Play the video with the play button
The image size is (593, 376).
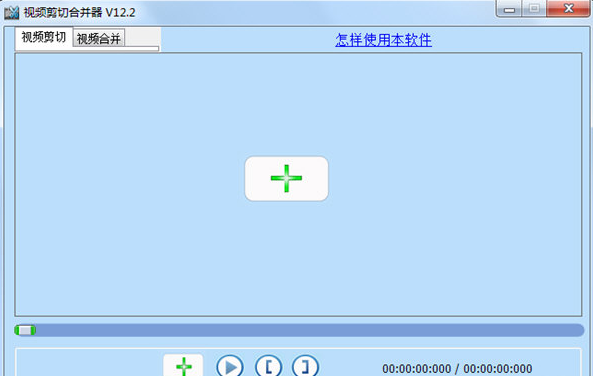(230, 366)
